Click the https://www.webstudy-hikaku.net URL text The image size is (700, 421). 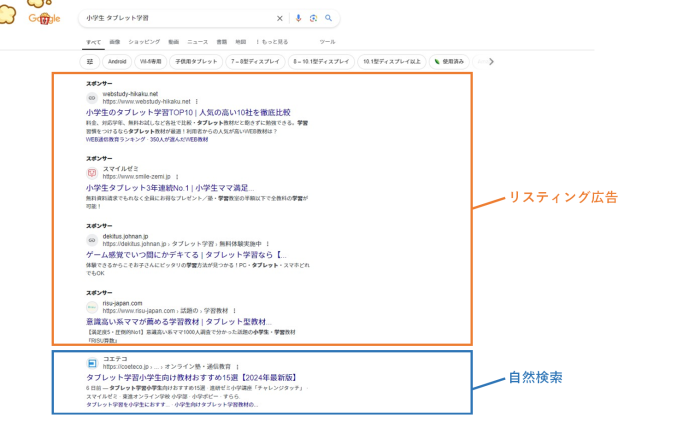tap(146, 102)
